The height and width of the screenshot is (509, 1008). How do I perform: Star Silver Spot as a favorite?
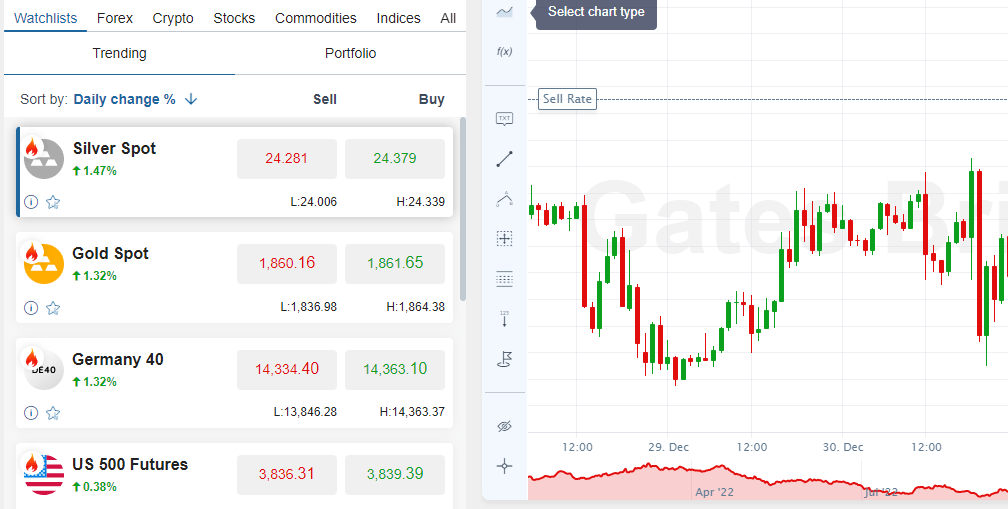coord(53,202)
